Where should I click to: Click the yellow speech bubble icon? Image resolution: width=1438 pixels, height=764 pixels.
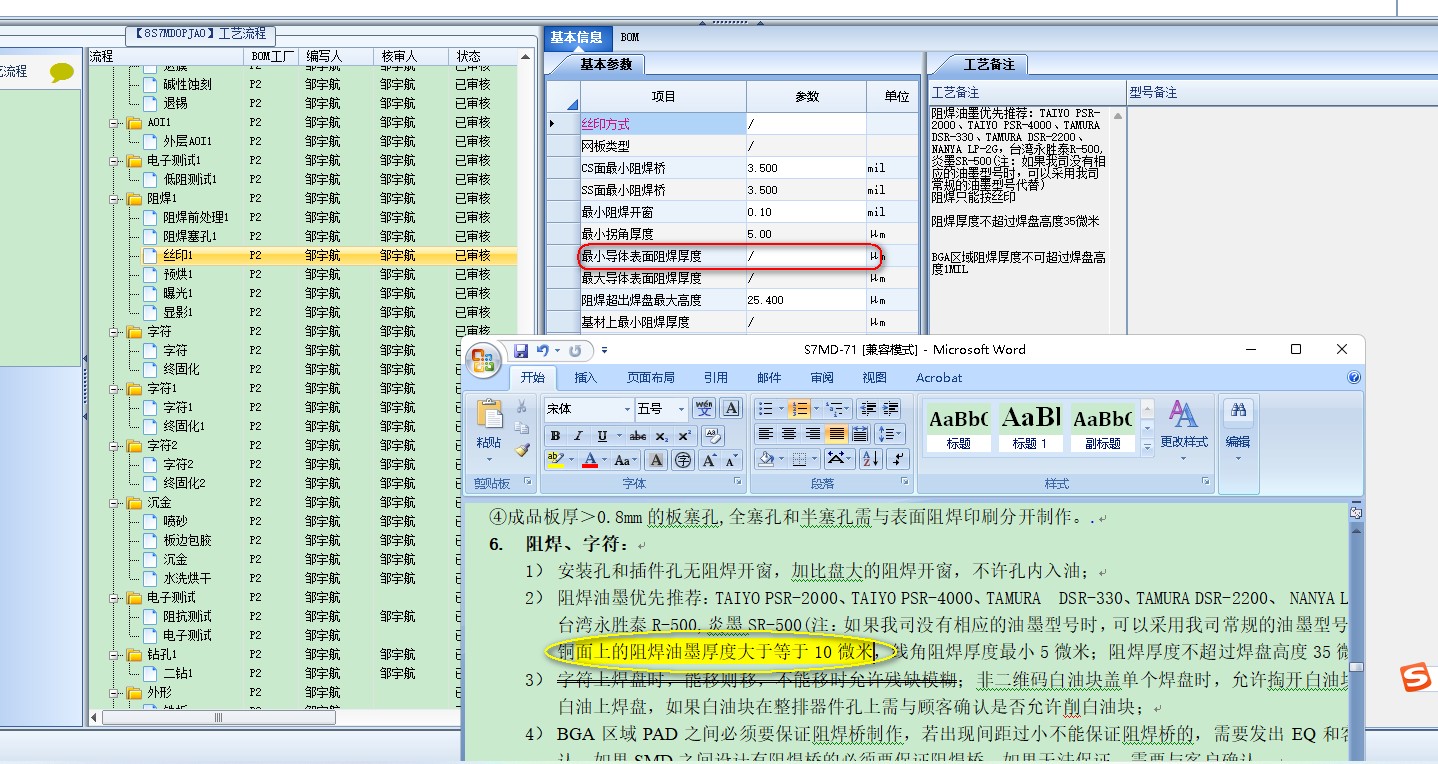(x=62, y=72)
